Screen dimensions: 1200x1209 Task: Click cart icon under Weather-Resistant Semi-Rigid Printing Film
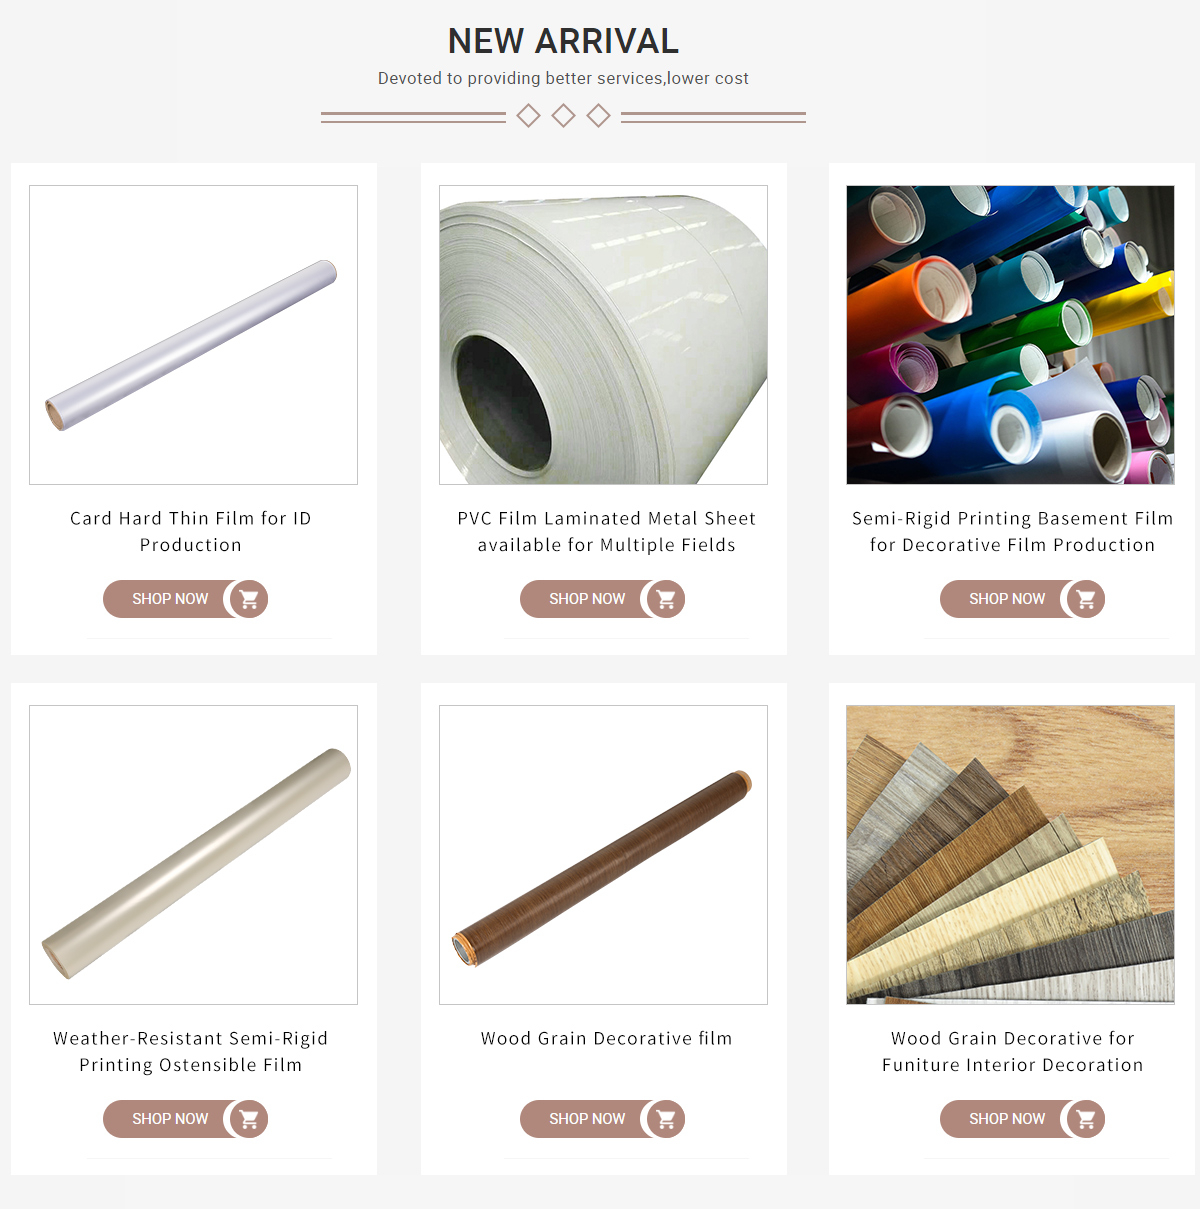pyautogui.click(x=249, y=1119)
